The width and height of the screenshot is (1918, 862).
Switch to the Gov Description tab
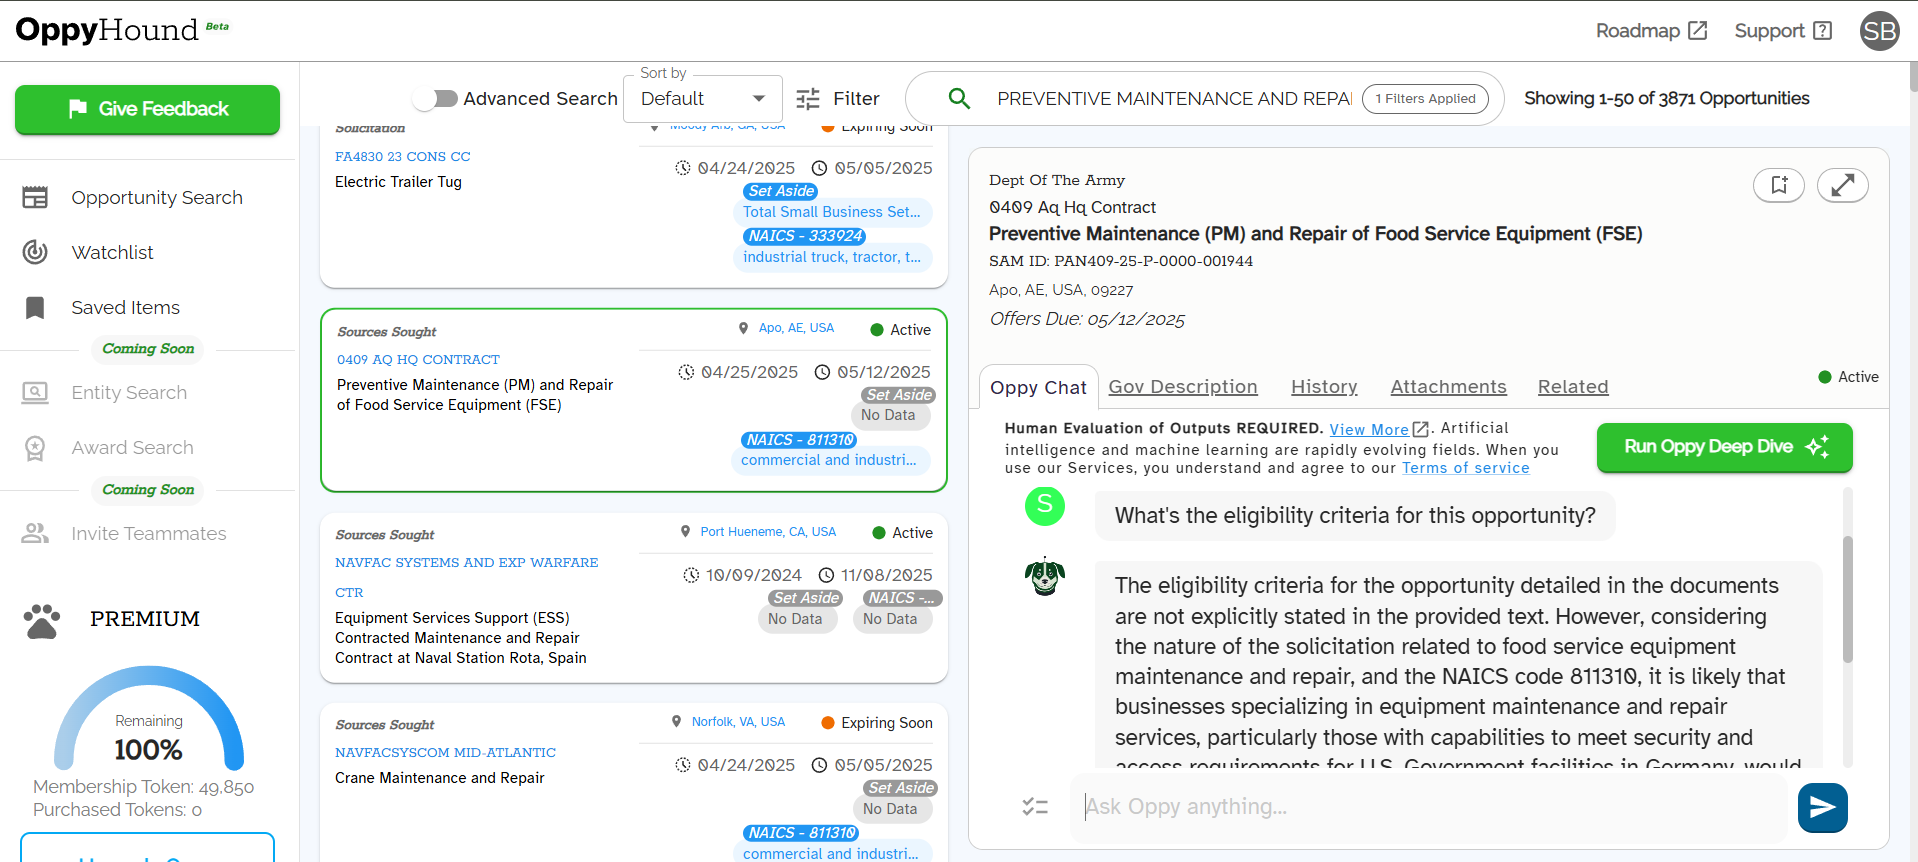coord(1183,387)
